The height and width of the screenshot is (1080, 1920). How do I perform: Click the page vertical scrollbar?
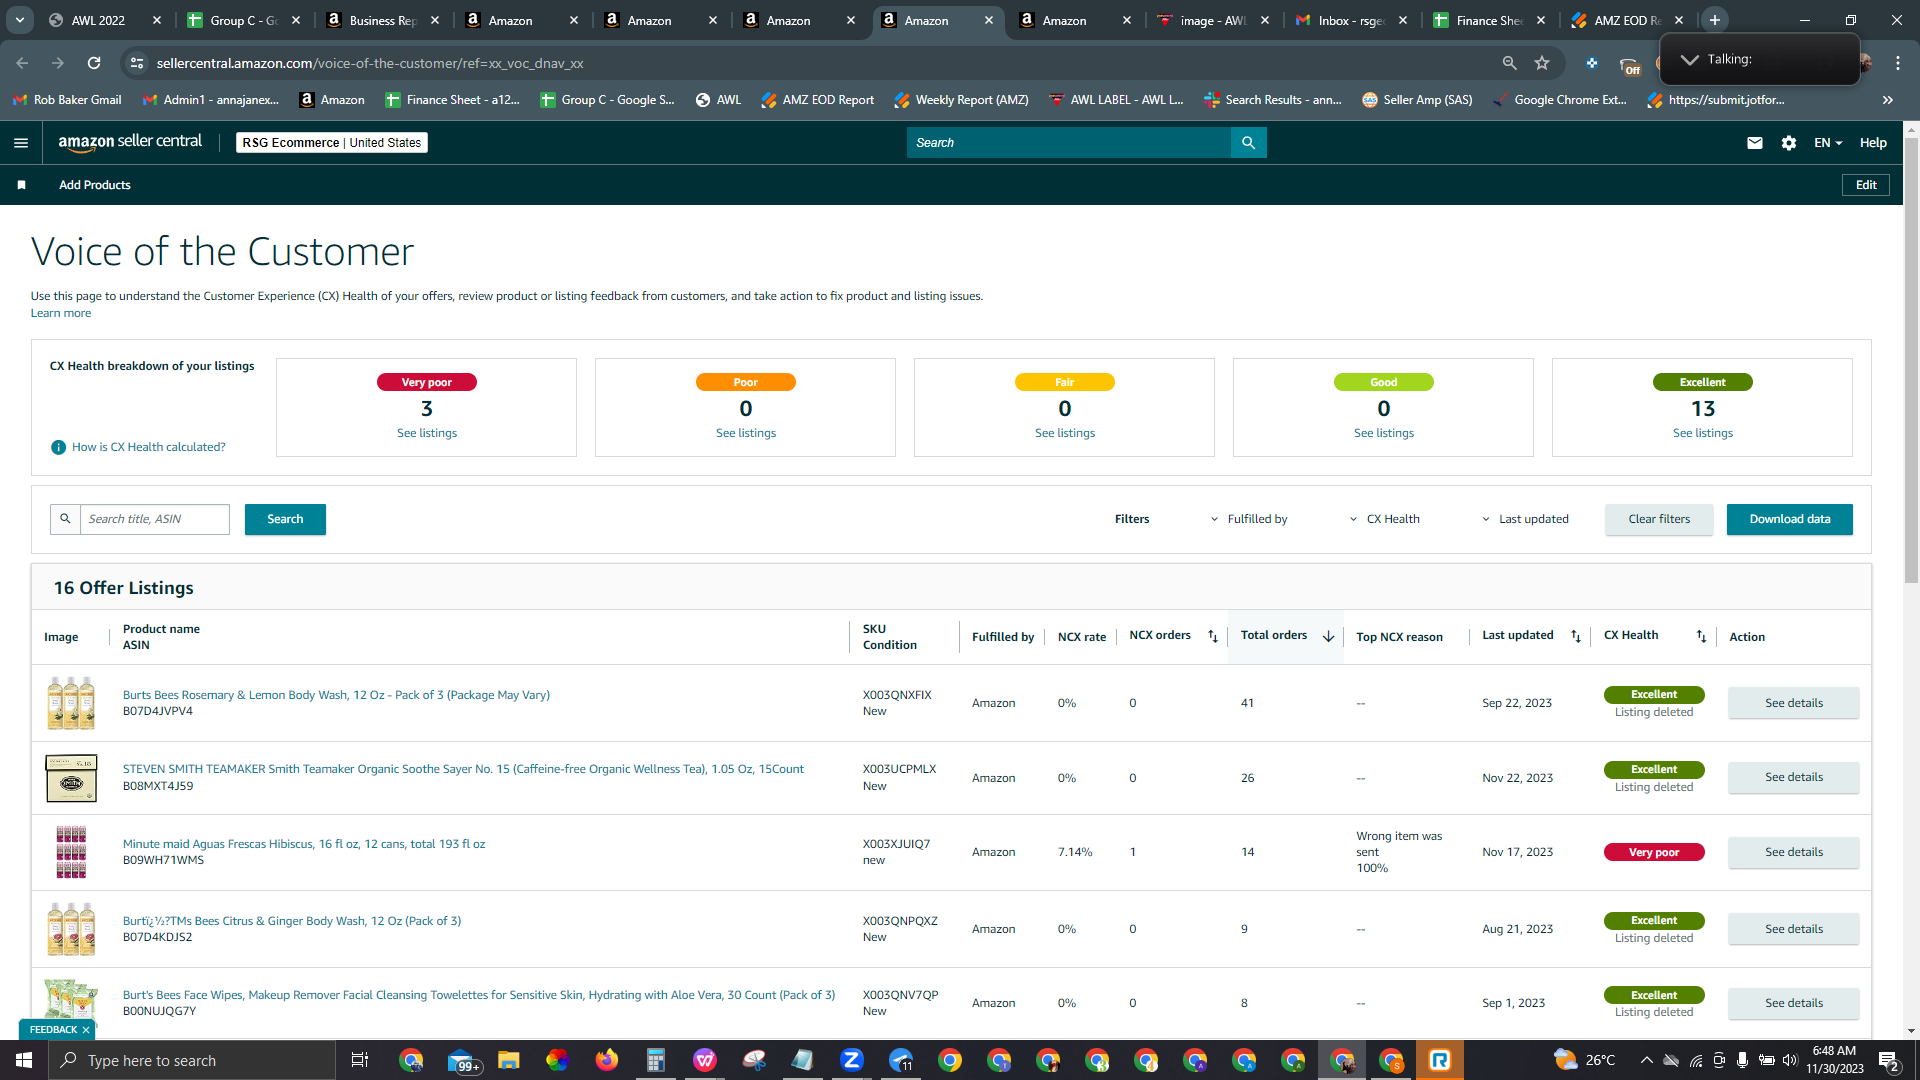[x=1911, y=360]
